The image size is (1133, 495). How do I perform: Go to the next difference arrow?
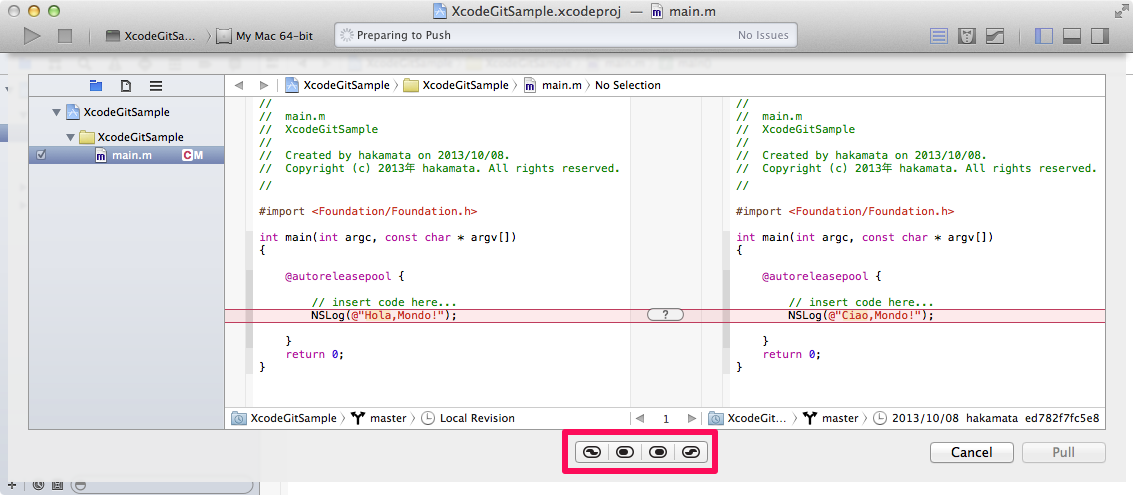(x=691, y=418)
